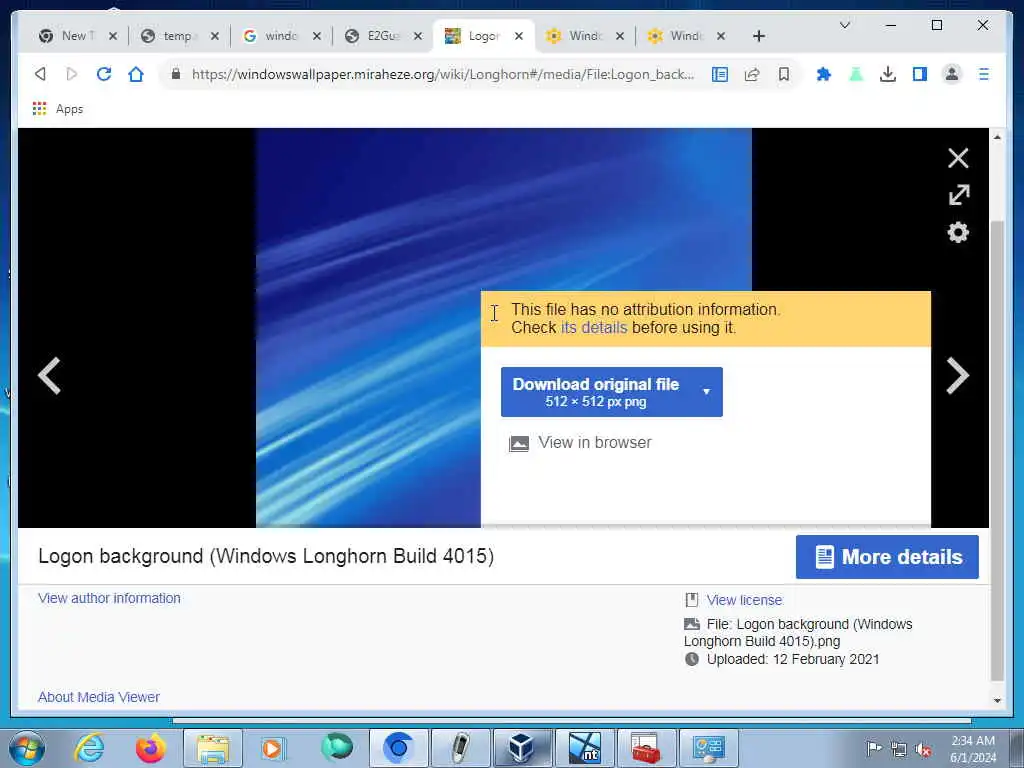Open the tab search chevron
Screen dimensions: 1024x768
tap(844, 25)
